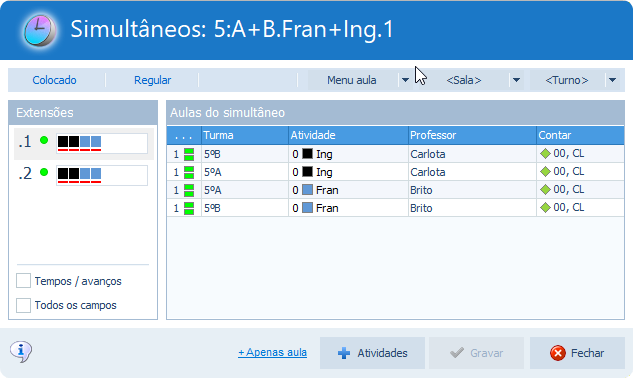
Task: Click green diamond in 5ºA Fran row
Action: pyautogui.click(x=545, y=189)
